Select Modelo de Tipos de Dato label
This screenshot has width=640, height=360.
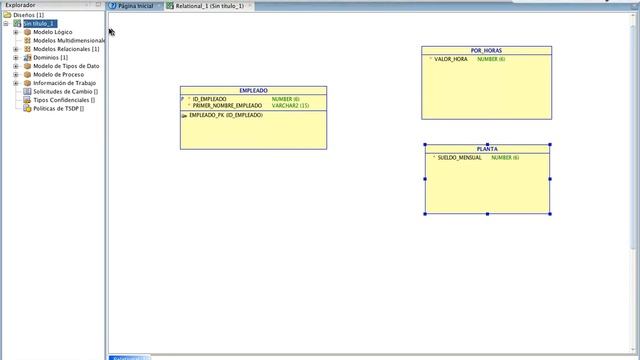pyautogui.click(x=66, y=66)
